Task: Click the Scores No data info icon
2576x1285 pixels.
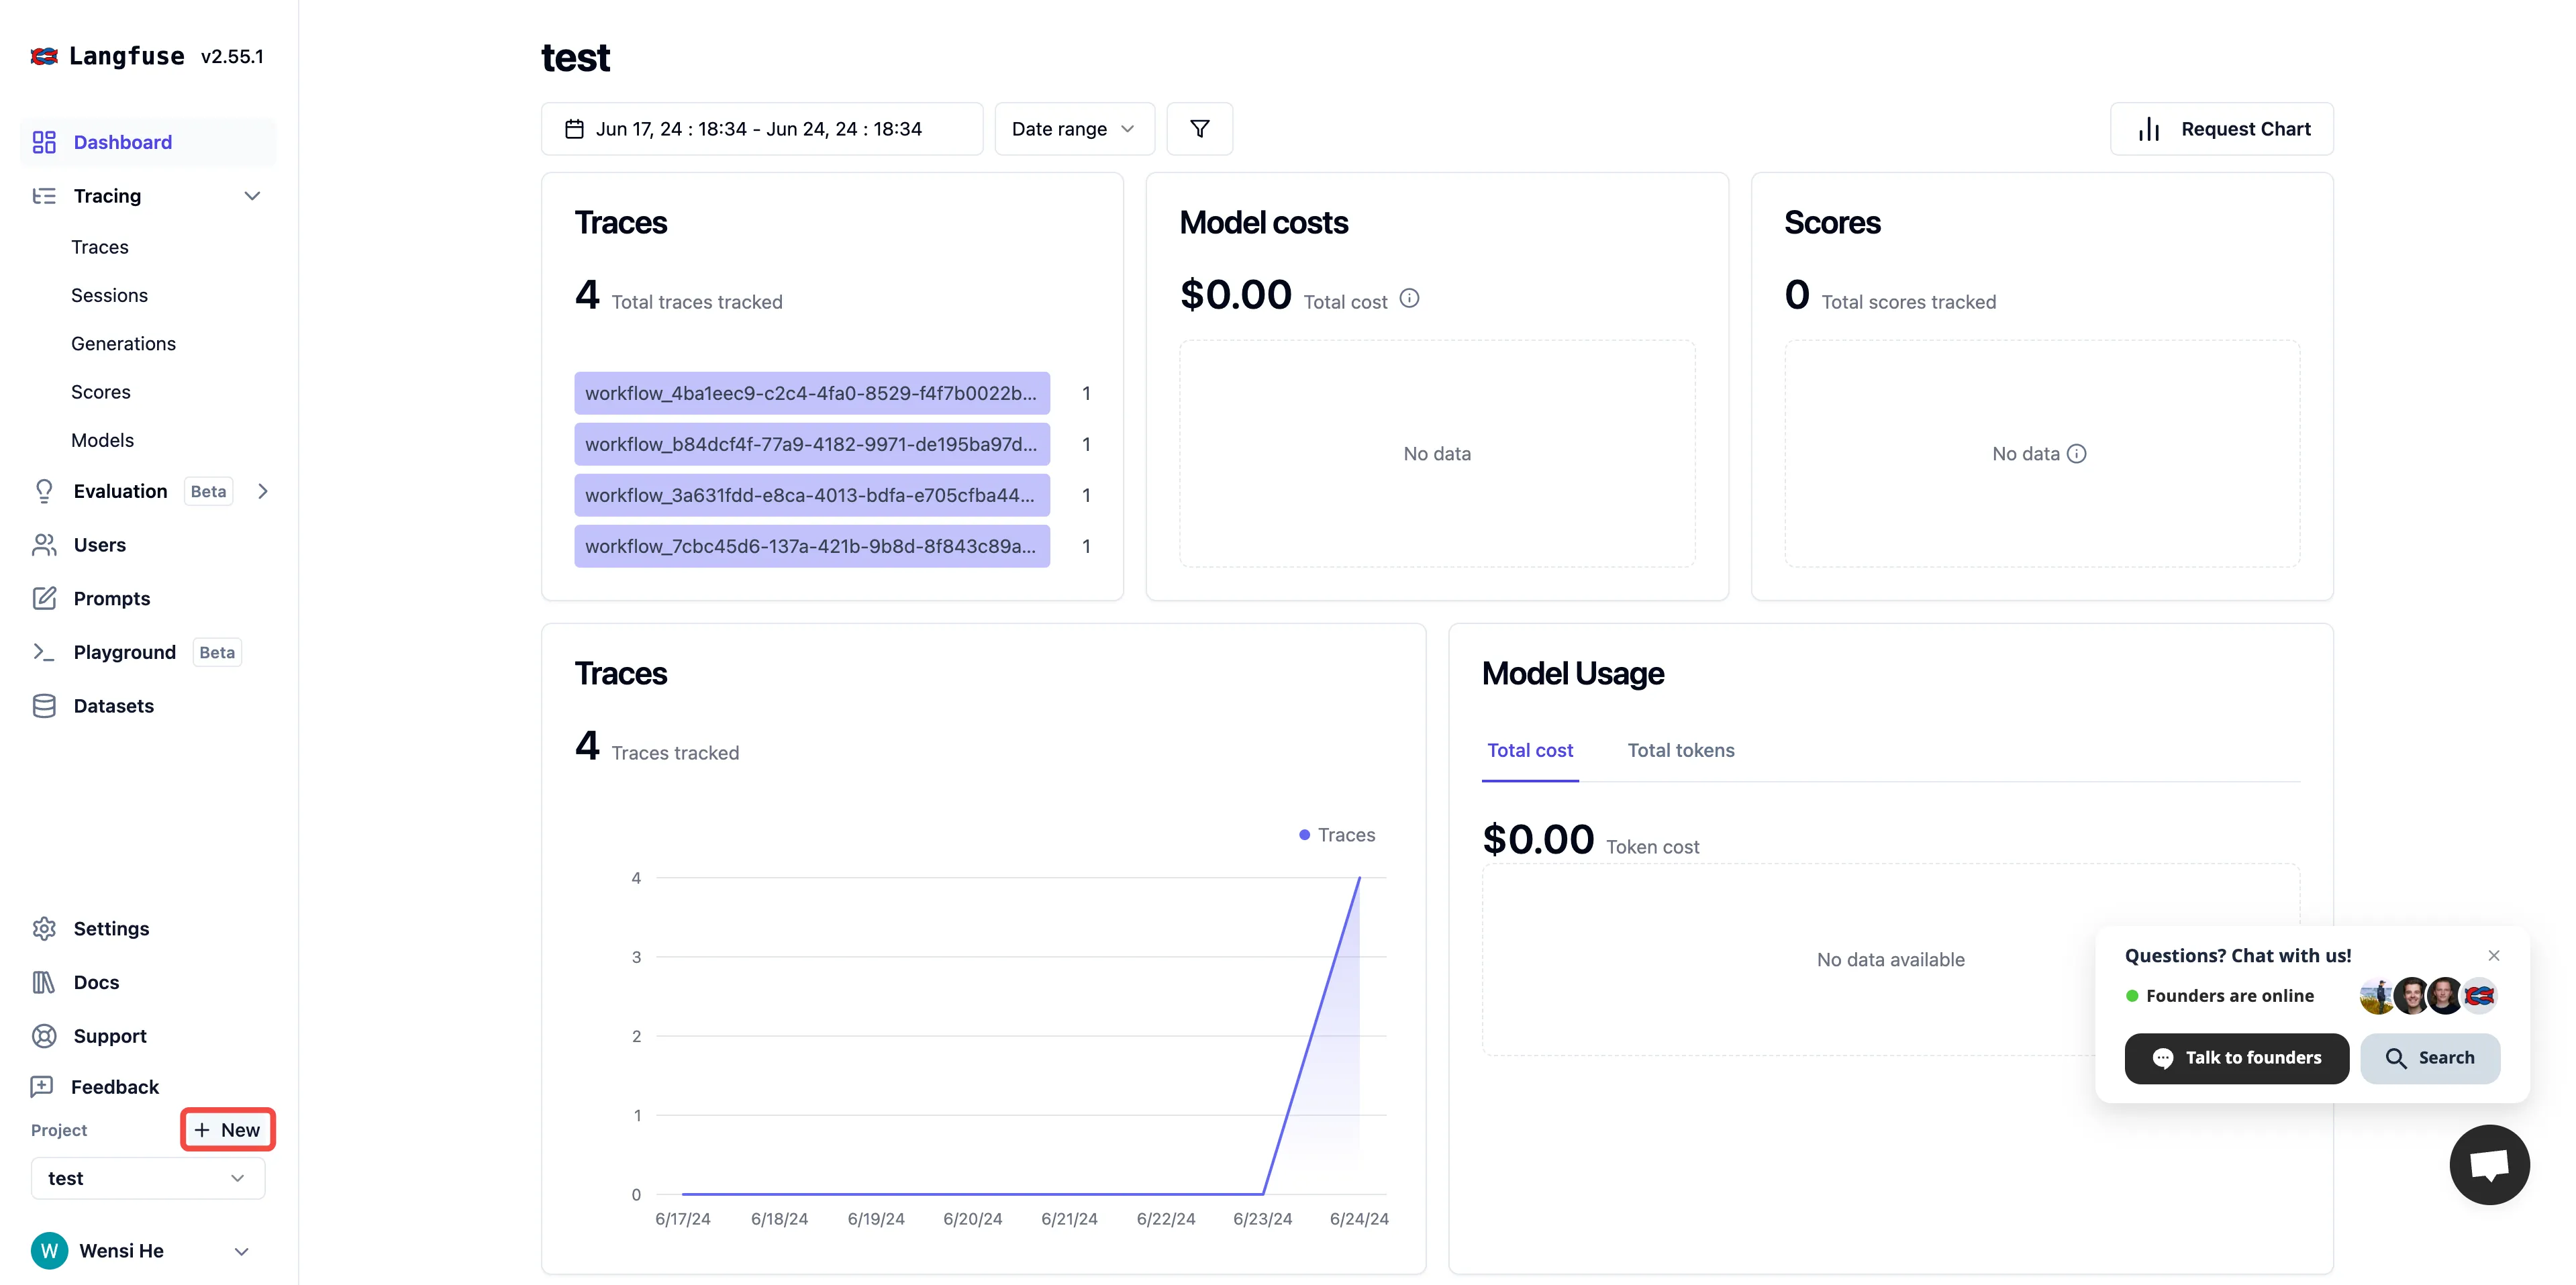Action: tap(2077, 454)
